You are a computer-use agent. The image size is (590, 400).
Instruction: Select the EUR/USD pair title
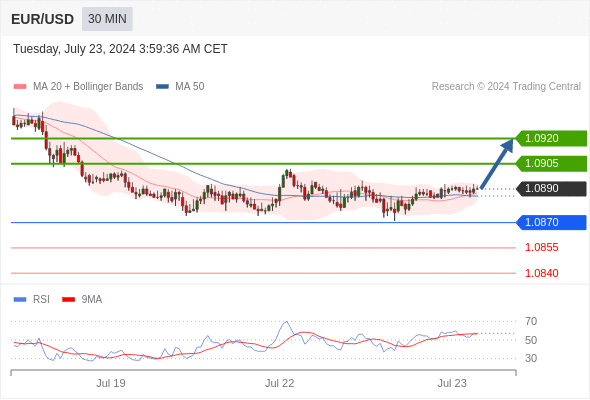pyautogui.click(x=43, y=19)
